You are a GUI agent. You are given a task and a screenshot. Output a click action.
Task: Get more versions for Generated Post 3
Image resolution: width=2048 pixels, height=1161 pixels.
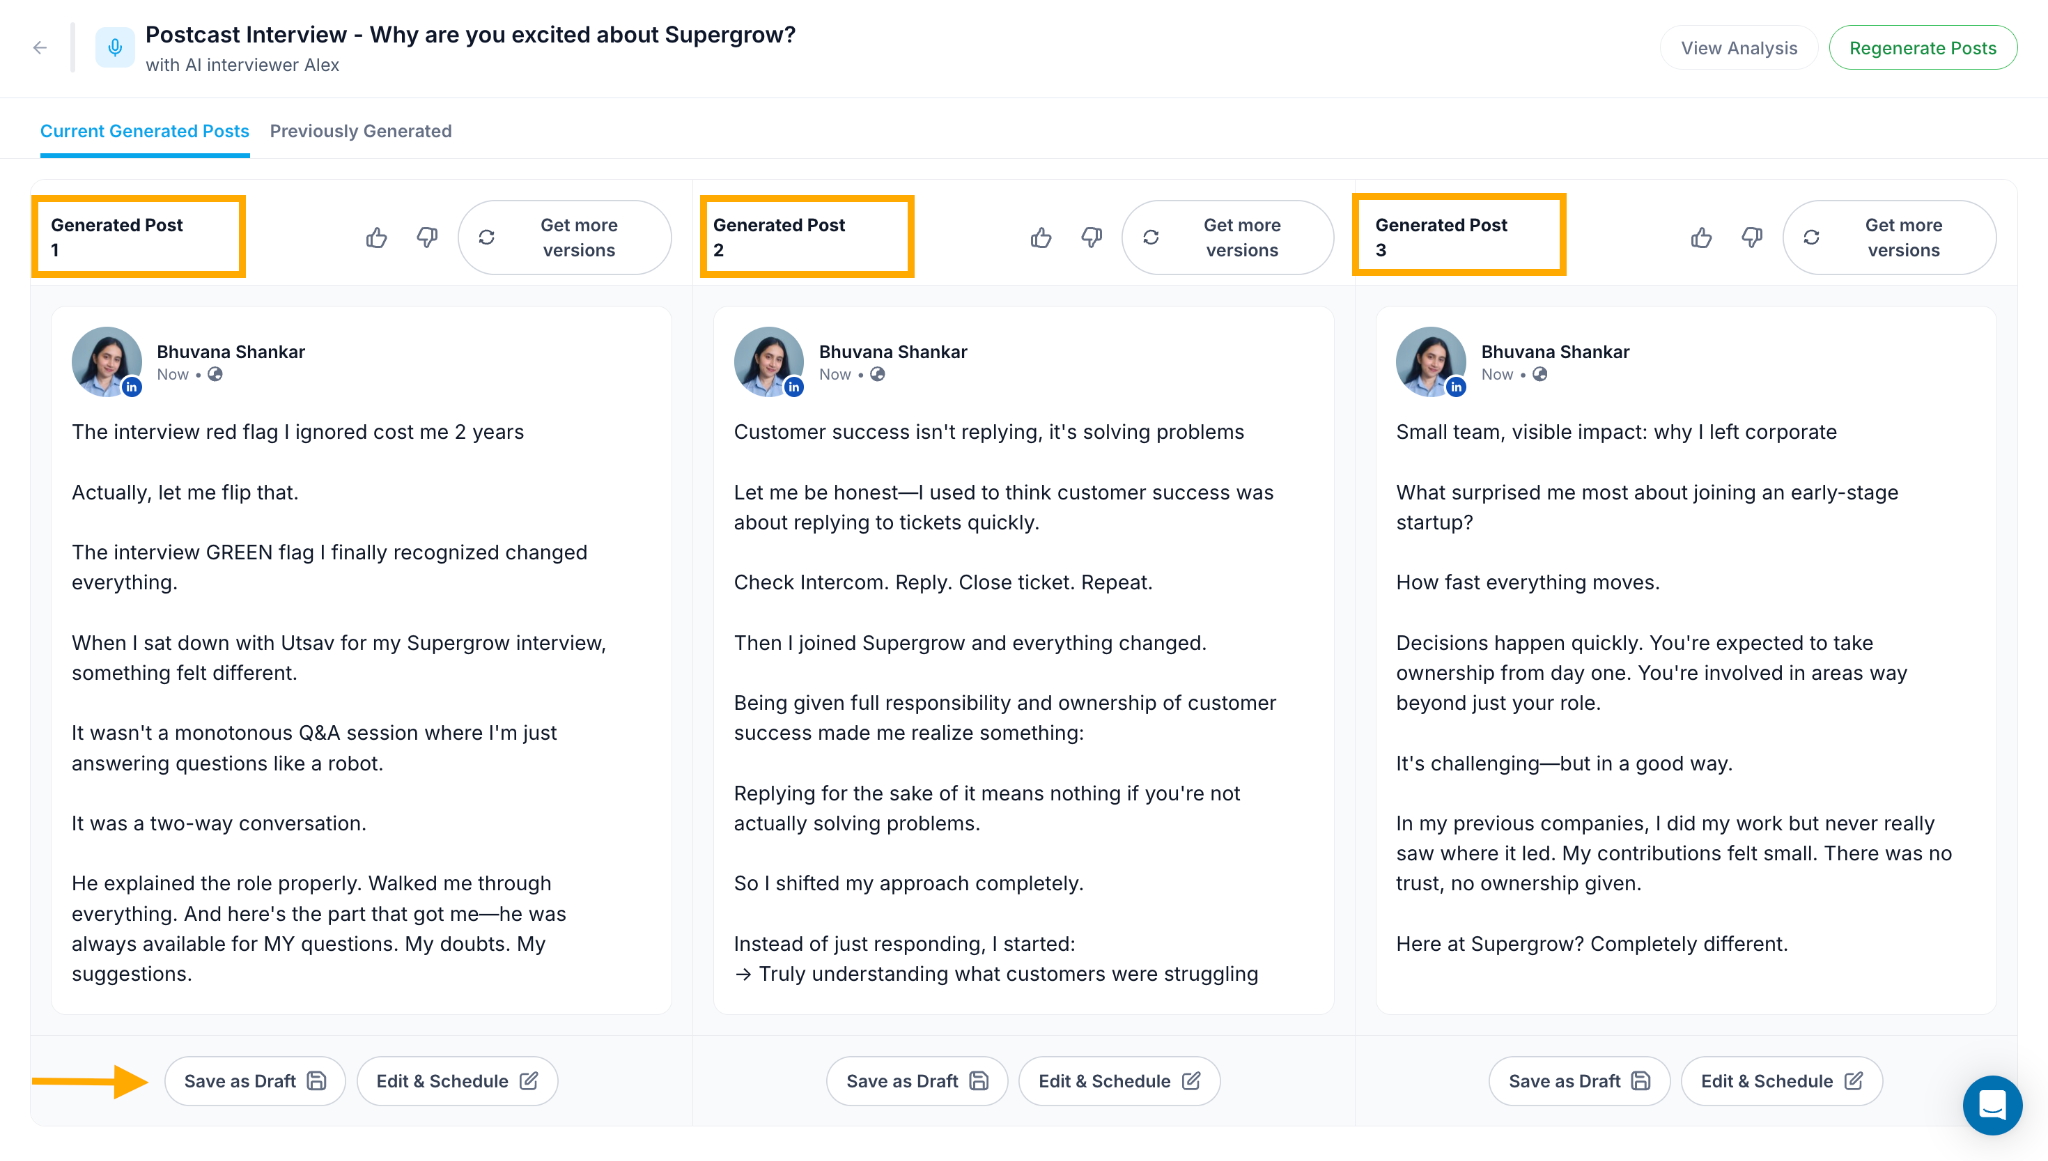click(x=1889, y=238)
